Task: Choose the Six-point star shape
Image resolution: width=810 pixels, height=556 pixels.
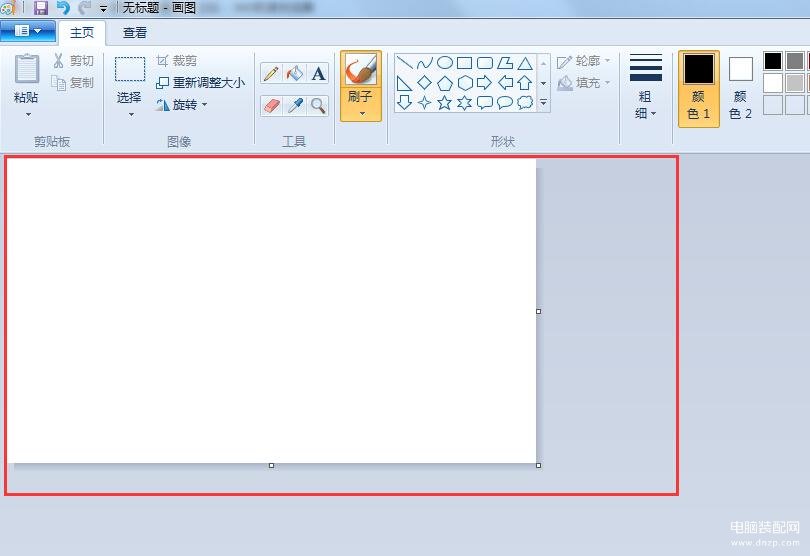Action: coord(465,102)
